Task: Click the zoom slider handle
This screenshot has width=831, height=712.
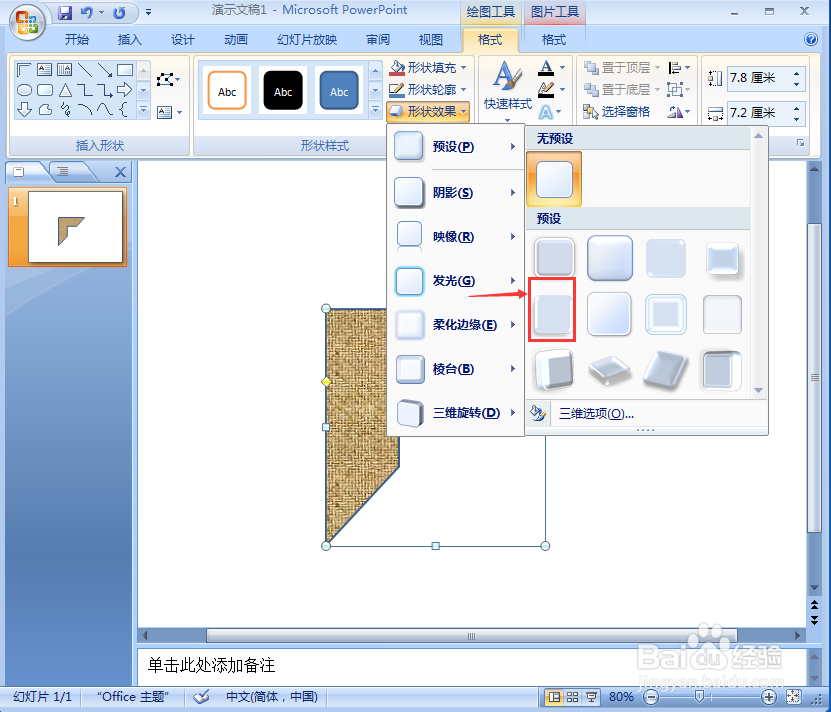Action: pyautogui.click(x=699, y=697)
